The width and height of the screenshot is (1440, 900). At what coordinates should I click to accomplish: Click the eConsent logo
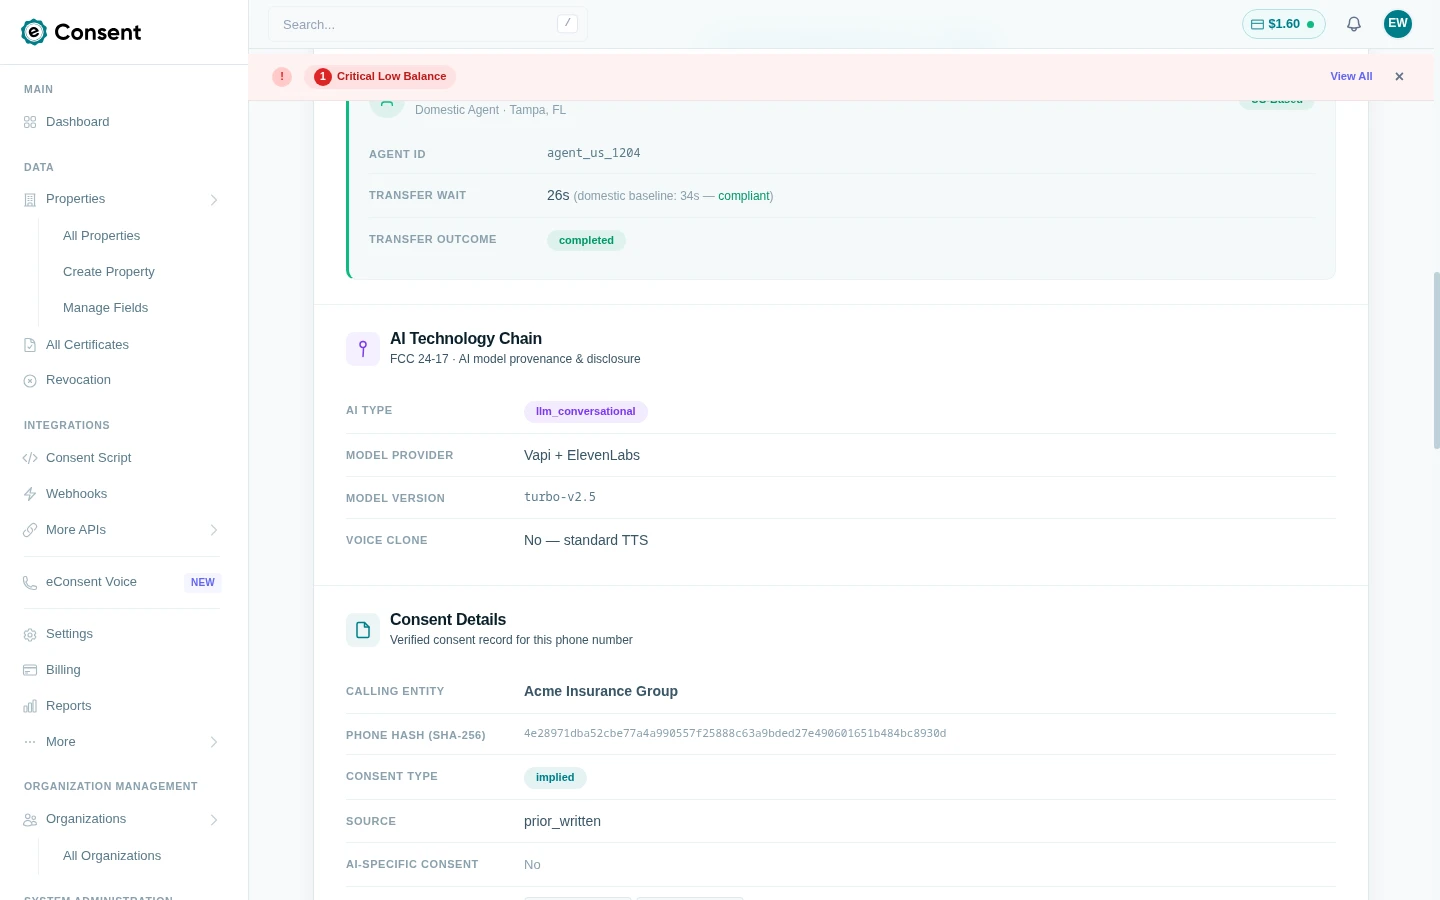tap(80, 32)
